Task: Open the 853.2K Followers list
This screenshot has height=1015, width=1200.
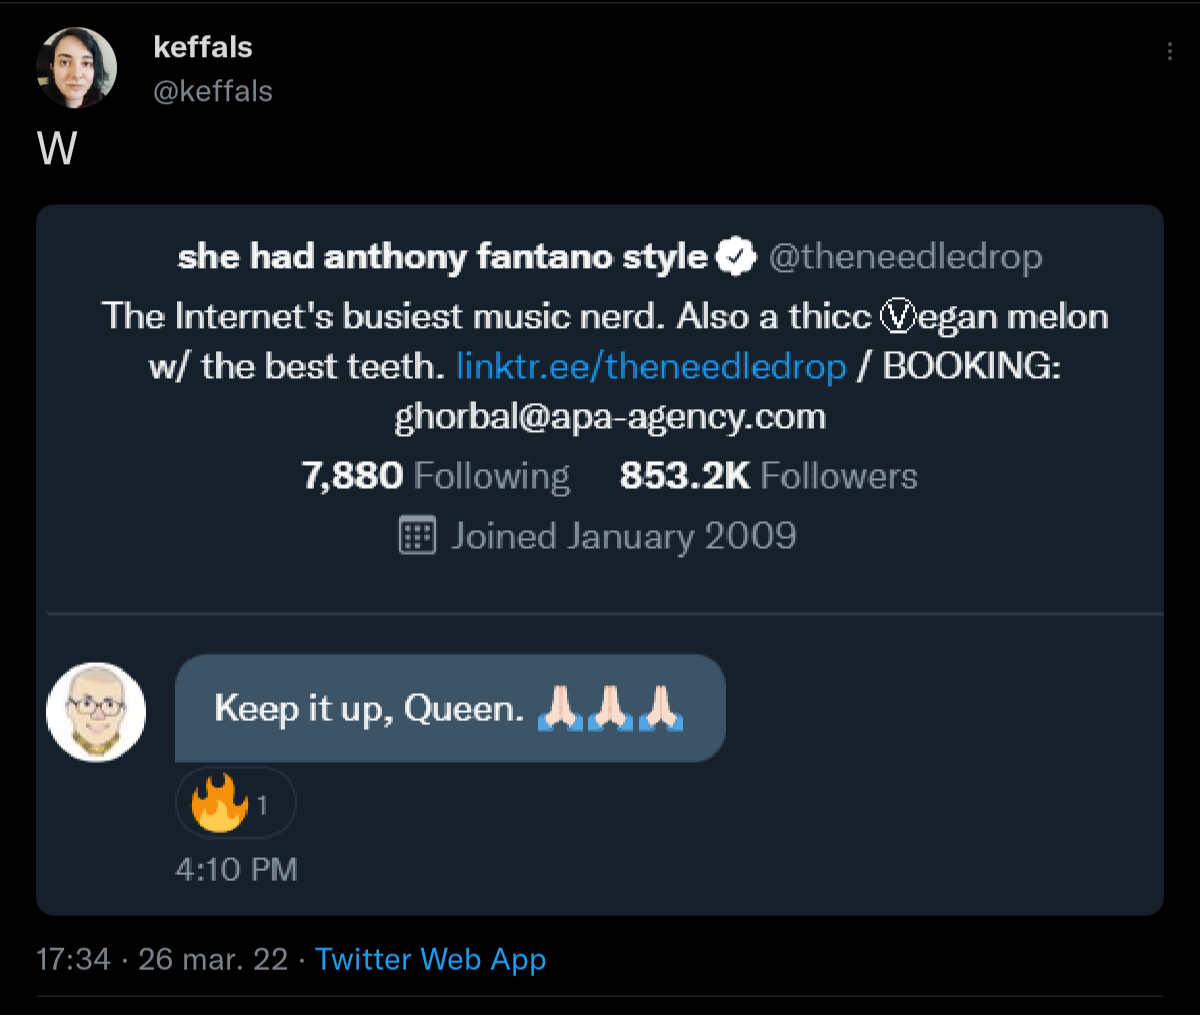Action: (768, 476)
